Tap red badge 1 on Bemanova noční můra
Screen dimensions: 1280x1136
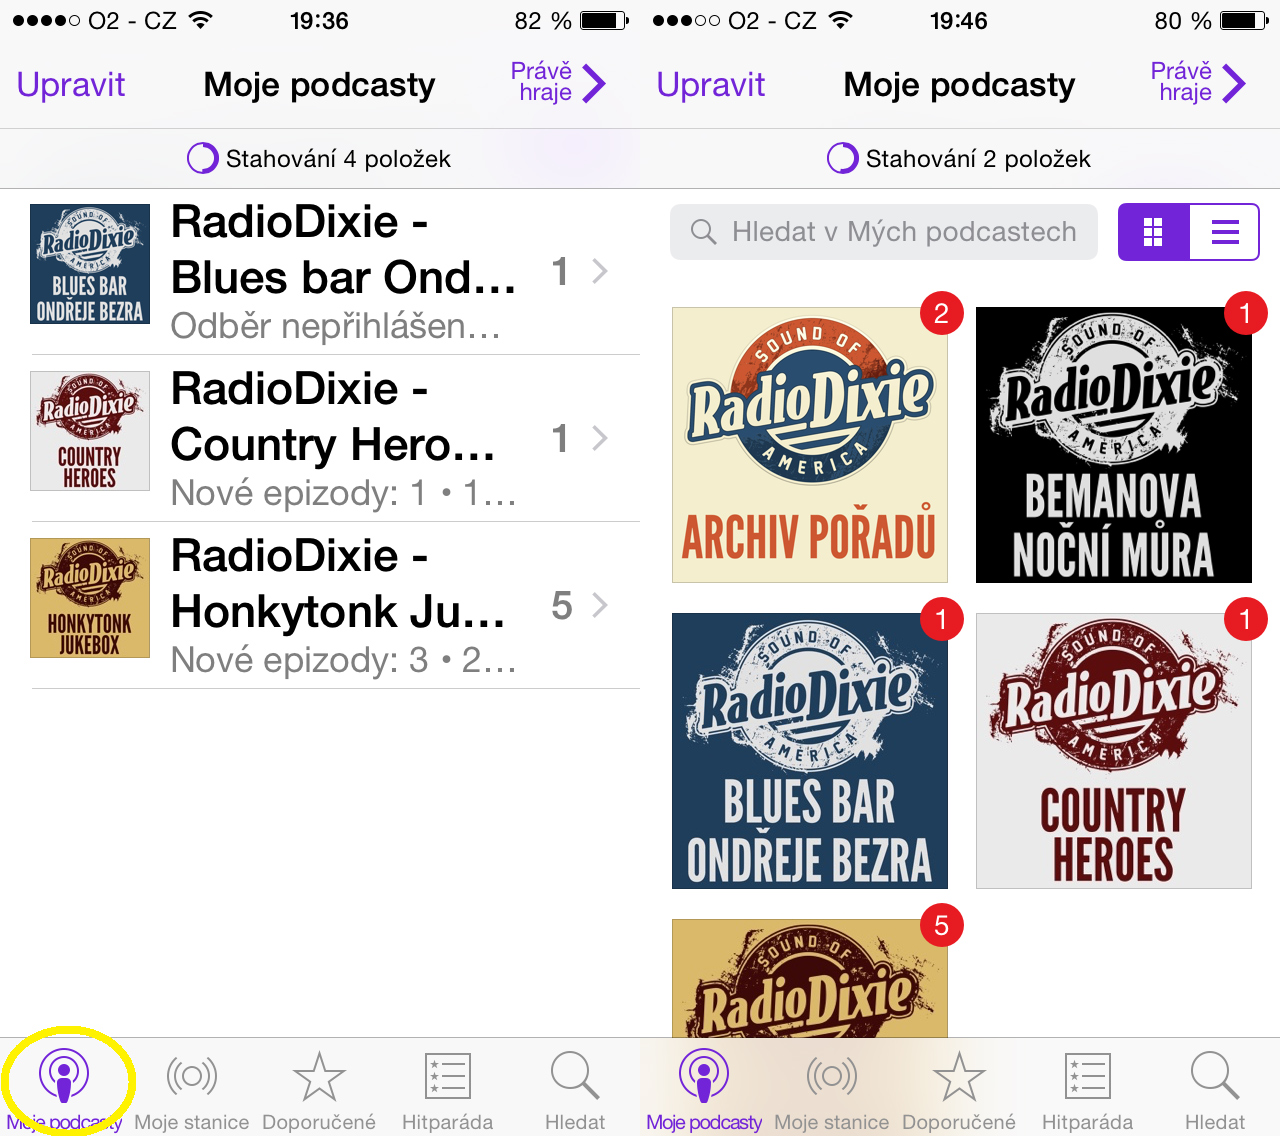point(1245,314)
